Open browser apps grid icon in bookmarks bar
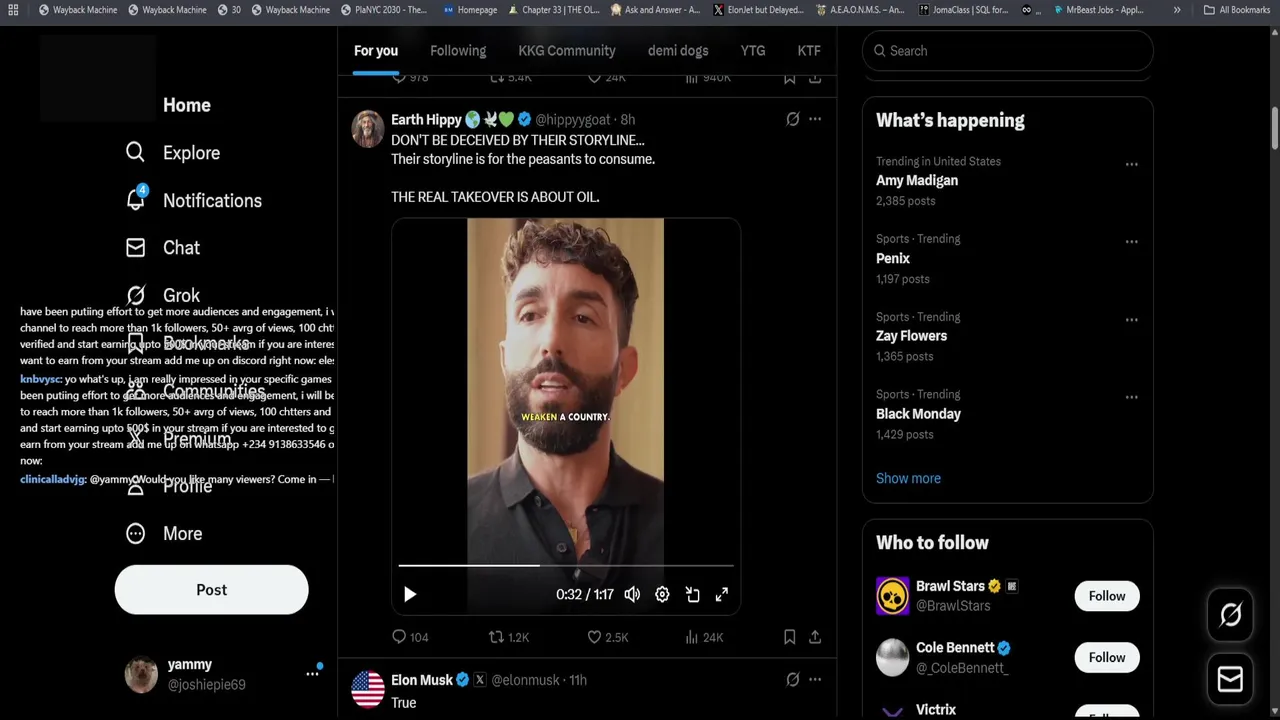 click(13, 10)
